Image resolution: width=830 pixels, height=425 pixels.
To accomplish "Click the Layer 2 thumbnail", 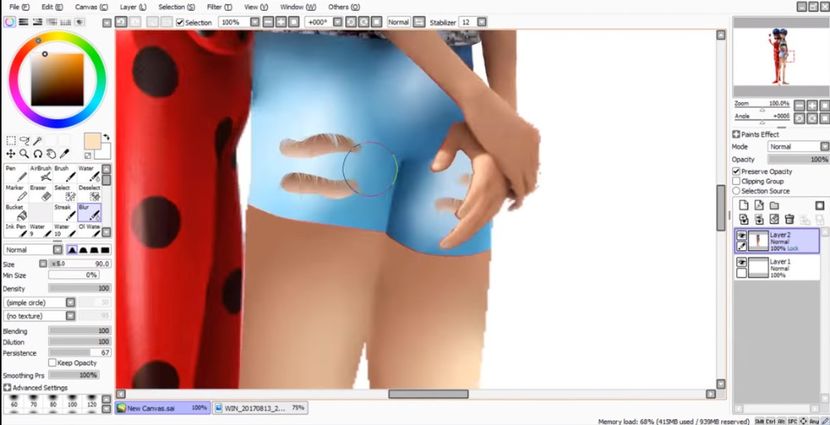I will click(x=758, y=240).
